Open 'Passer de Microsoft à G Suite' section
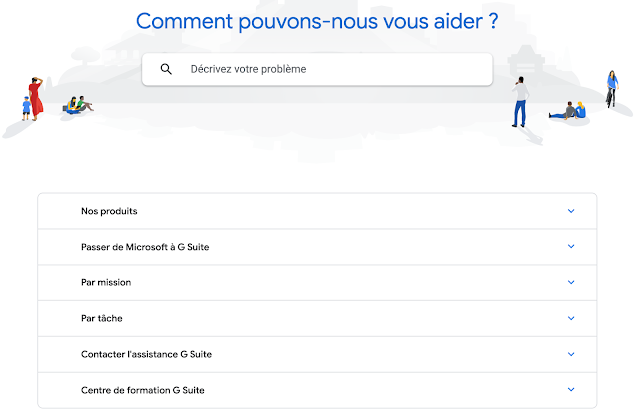Screen dimensions: 640x416 [145, 247]
